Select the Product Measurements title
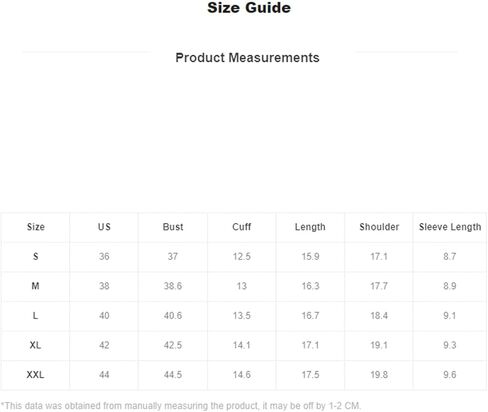Image resolution: width=488 pixels, height=412 pixels. point(247,58)
